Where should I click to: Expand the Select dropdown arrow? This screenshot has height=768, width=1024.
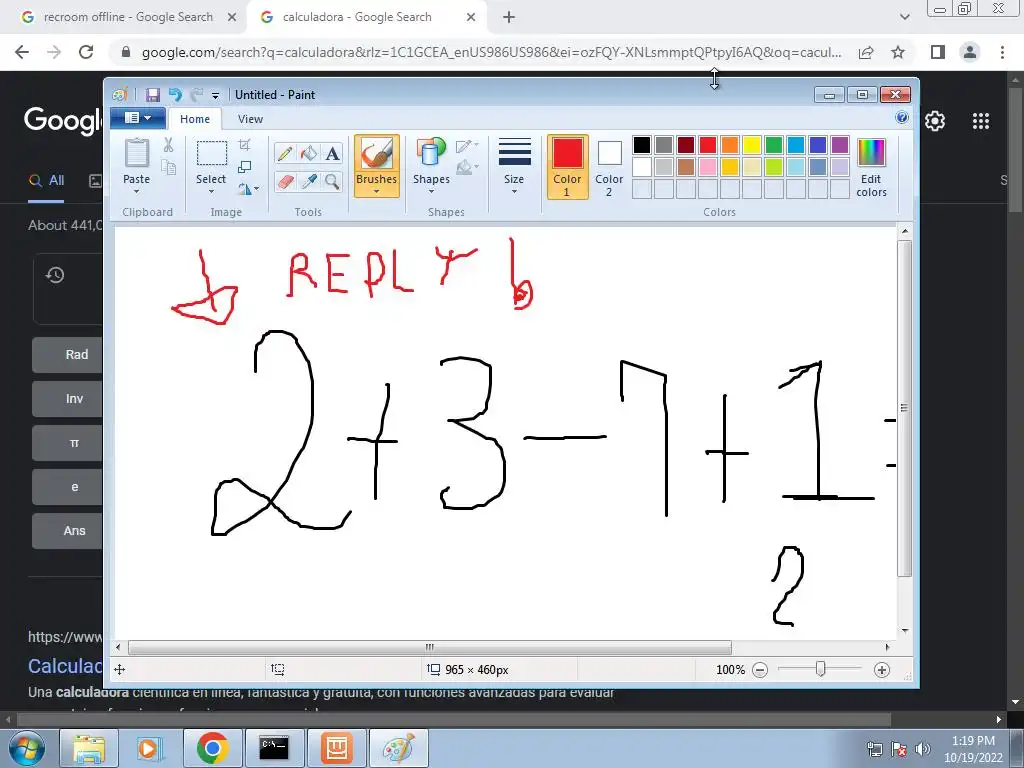click(212, 192)
